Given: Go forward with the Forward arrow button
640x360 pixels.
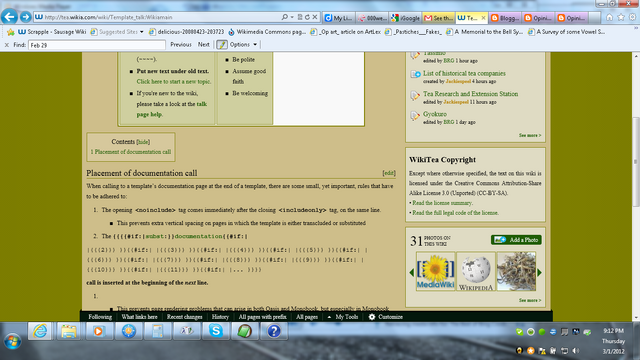Looking at the screenshot, I should [x=25, y=17].
